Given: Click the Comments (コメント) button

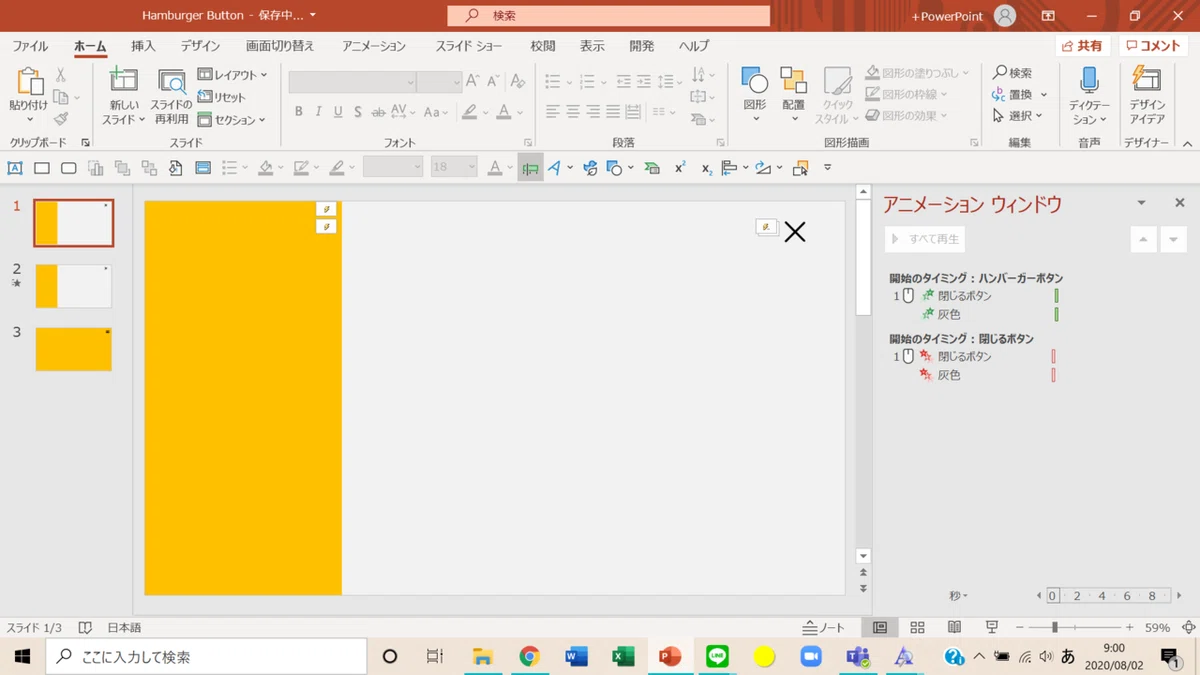Looking at the screenshot, I should (1152, 46).
